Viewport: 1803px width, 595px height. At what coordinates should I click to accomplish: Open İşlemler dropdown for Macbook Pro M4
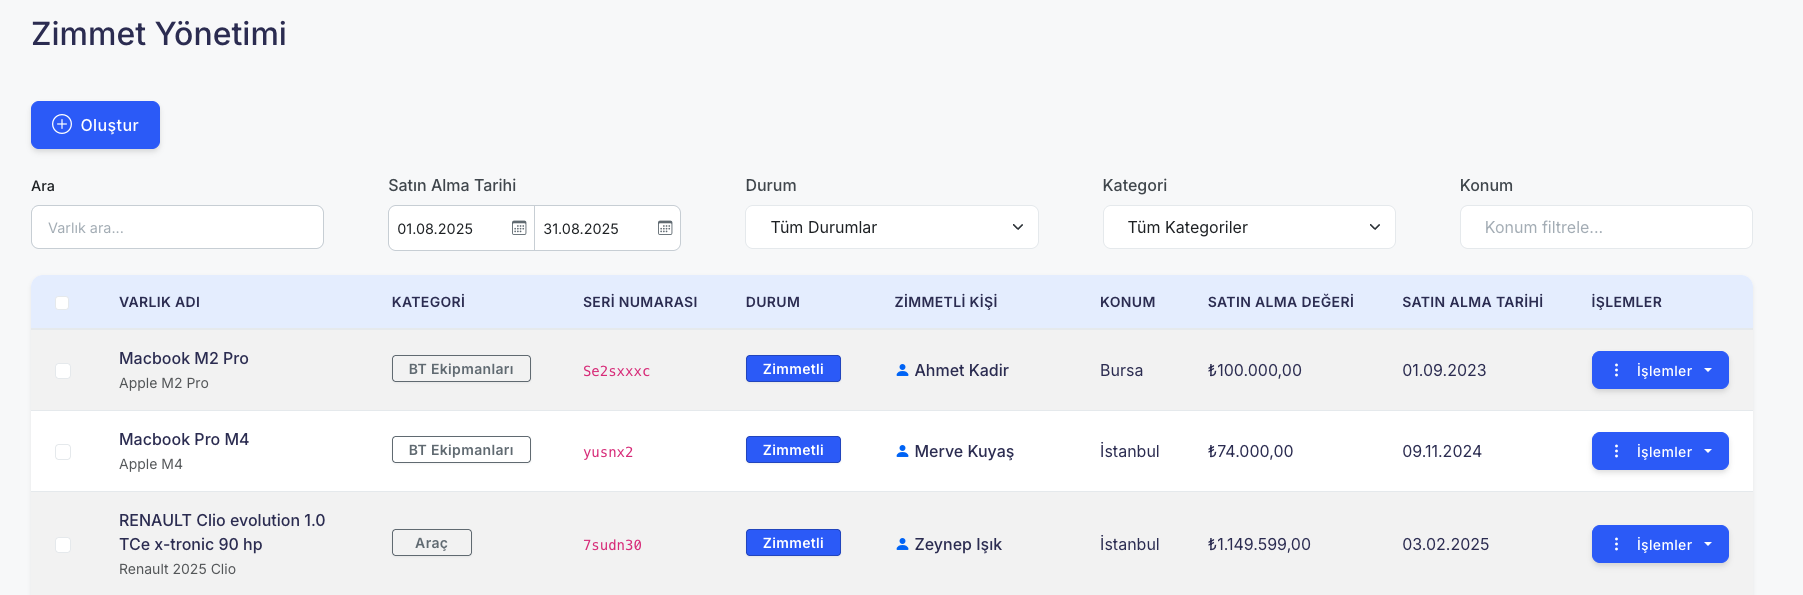point(1660,451)
